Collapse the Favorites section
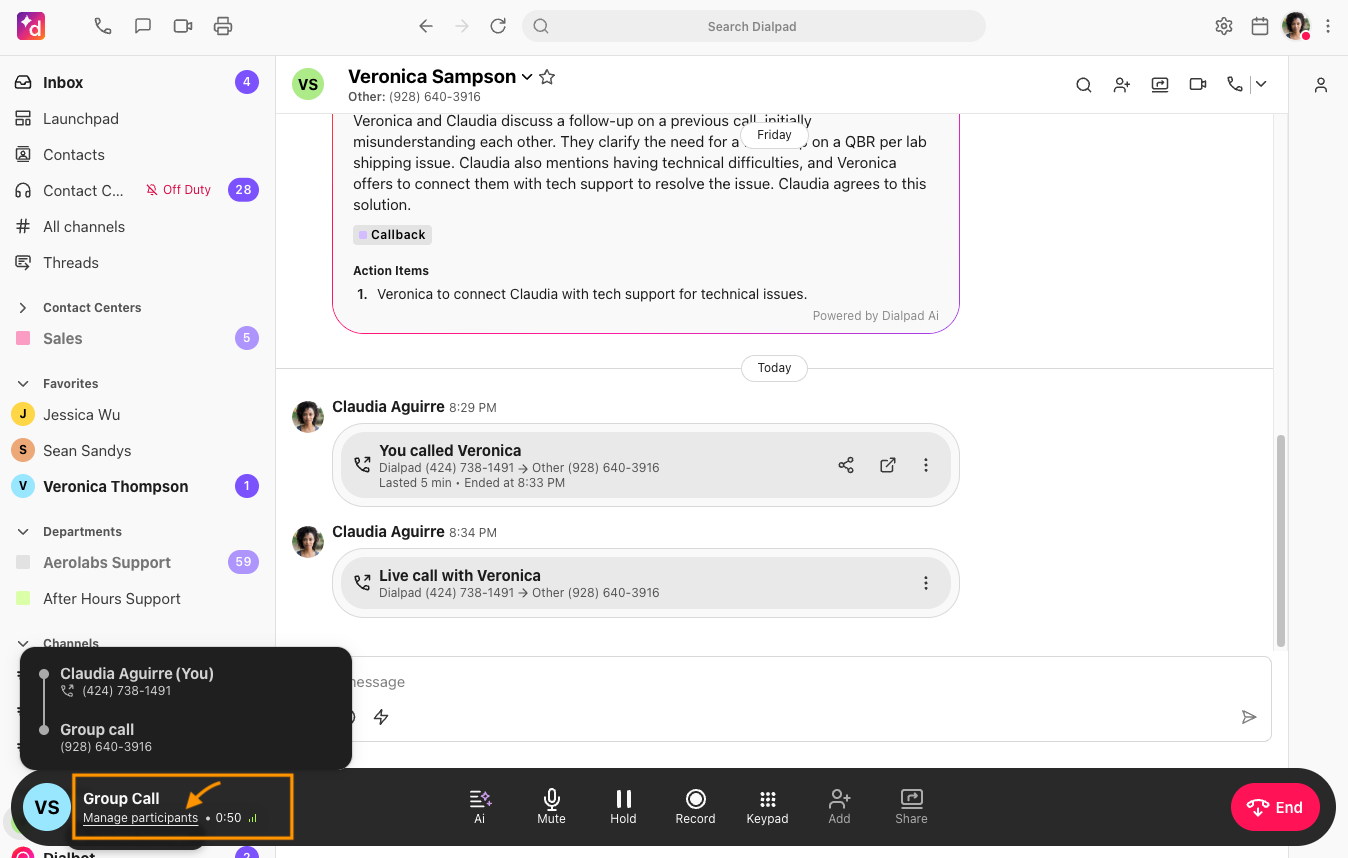This screenshot has height=858, width=1348. 23,383
